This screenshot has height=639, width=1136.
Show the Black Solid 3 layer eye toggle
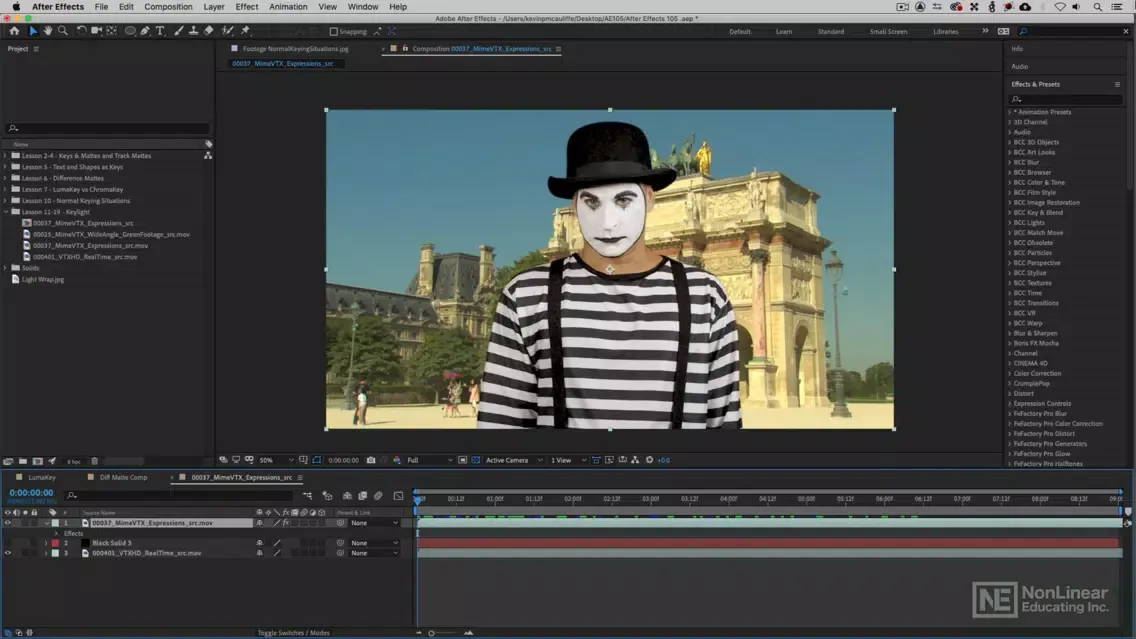point(8,543)
